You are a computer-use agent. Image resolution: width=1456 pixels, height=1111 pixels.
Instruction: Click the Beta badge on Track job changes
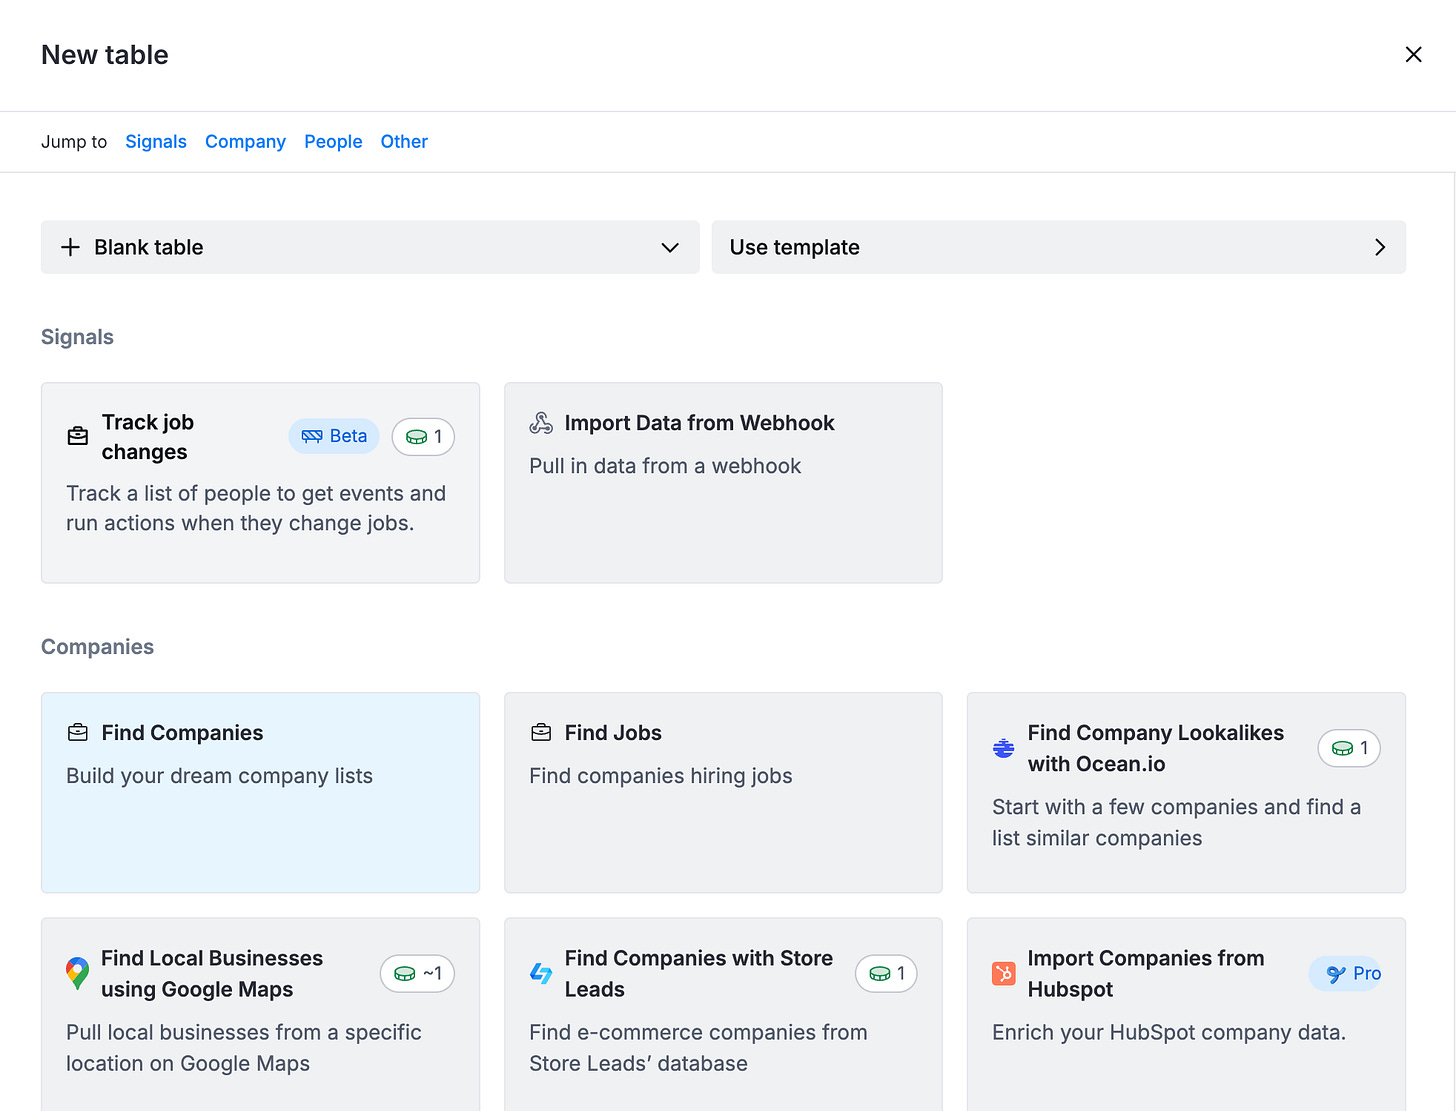[334, 436]
